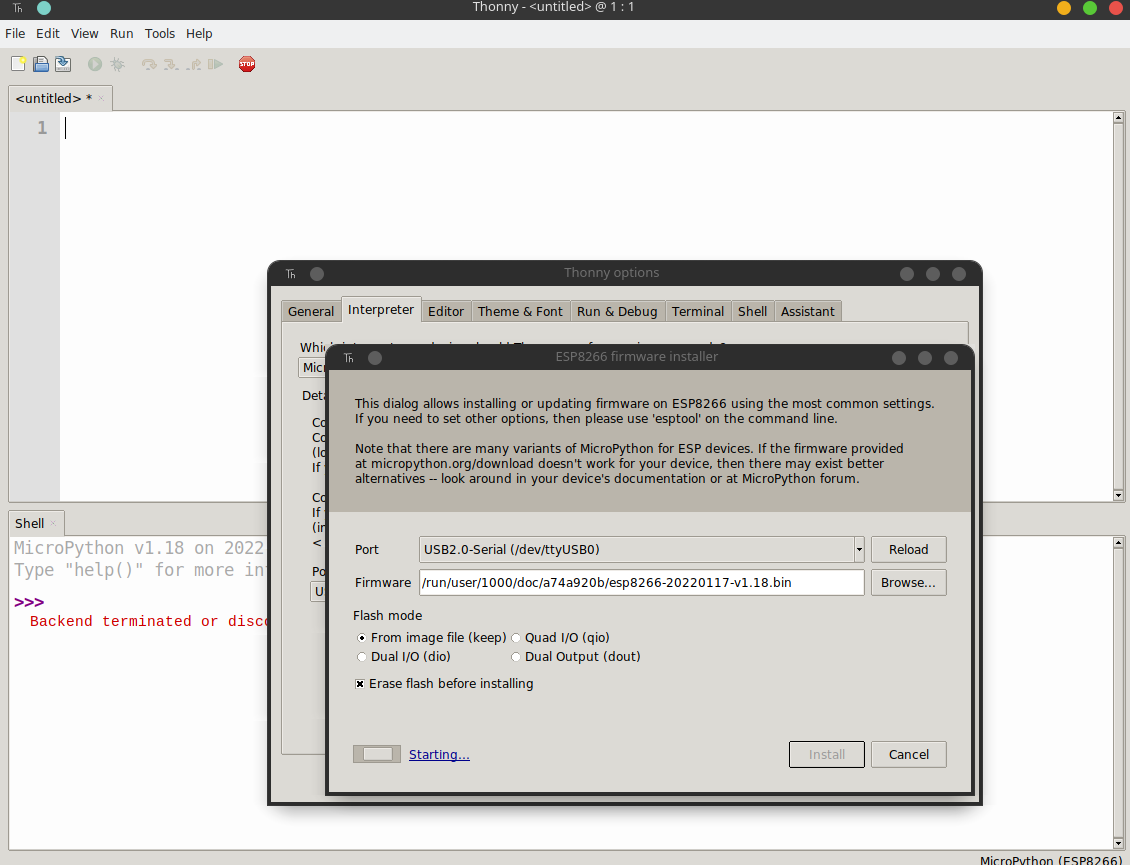This screenshot has height=865, width=1130.
Task: Switch to the Terminal options tab
Action: click(698, 311)
